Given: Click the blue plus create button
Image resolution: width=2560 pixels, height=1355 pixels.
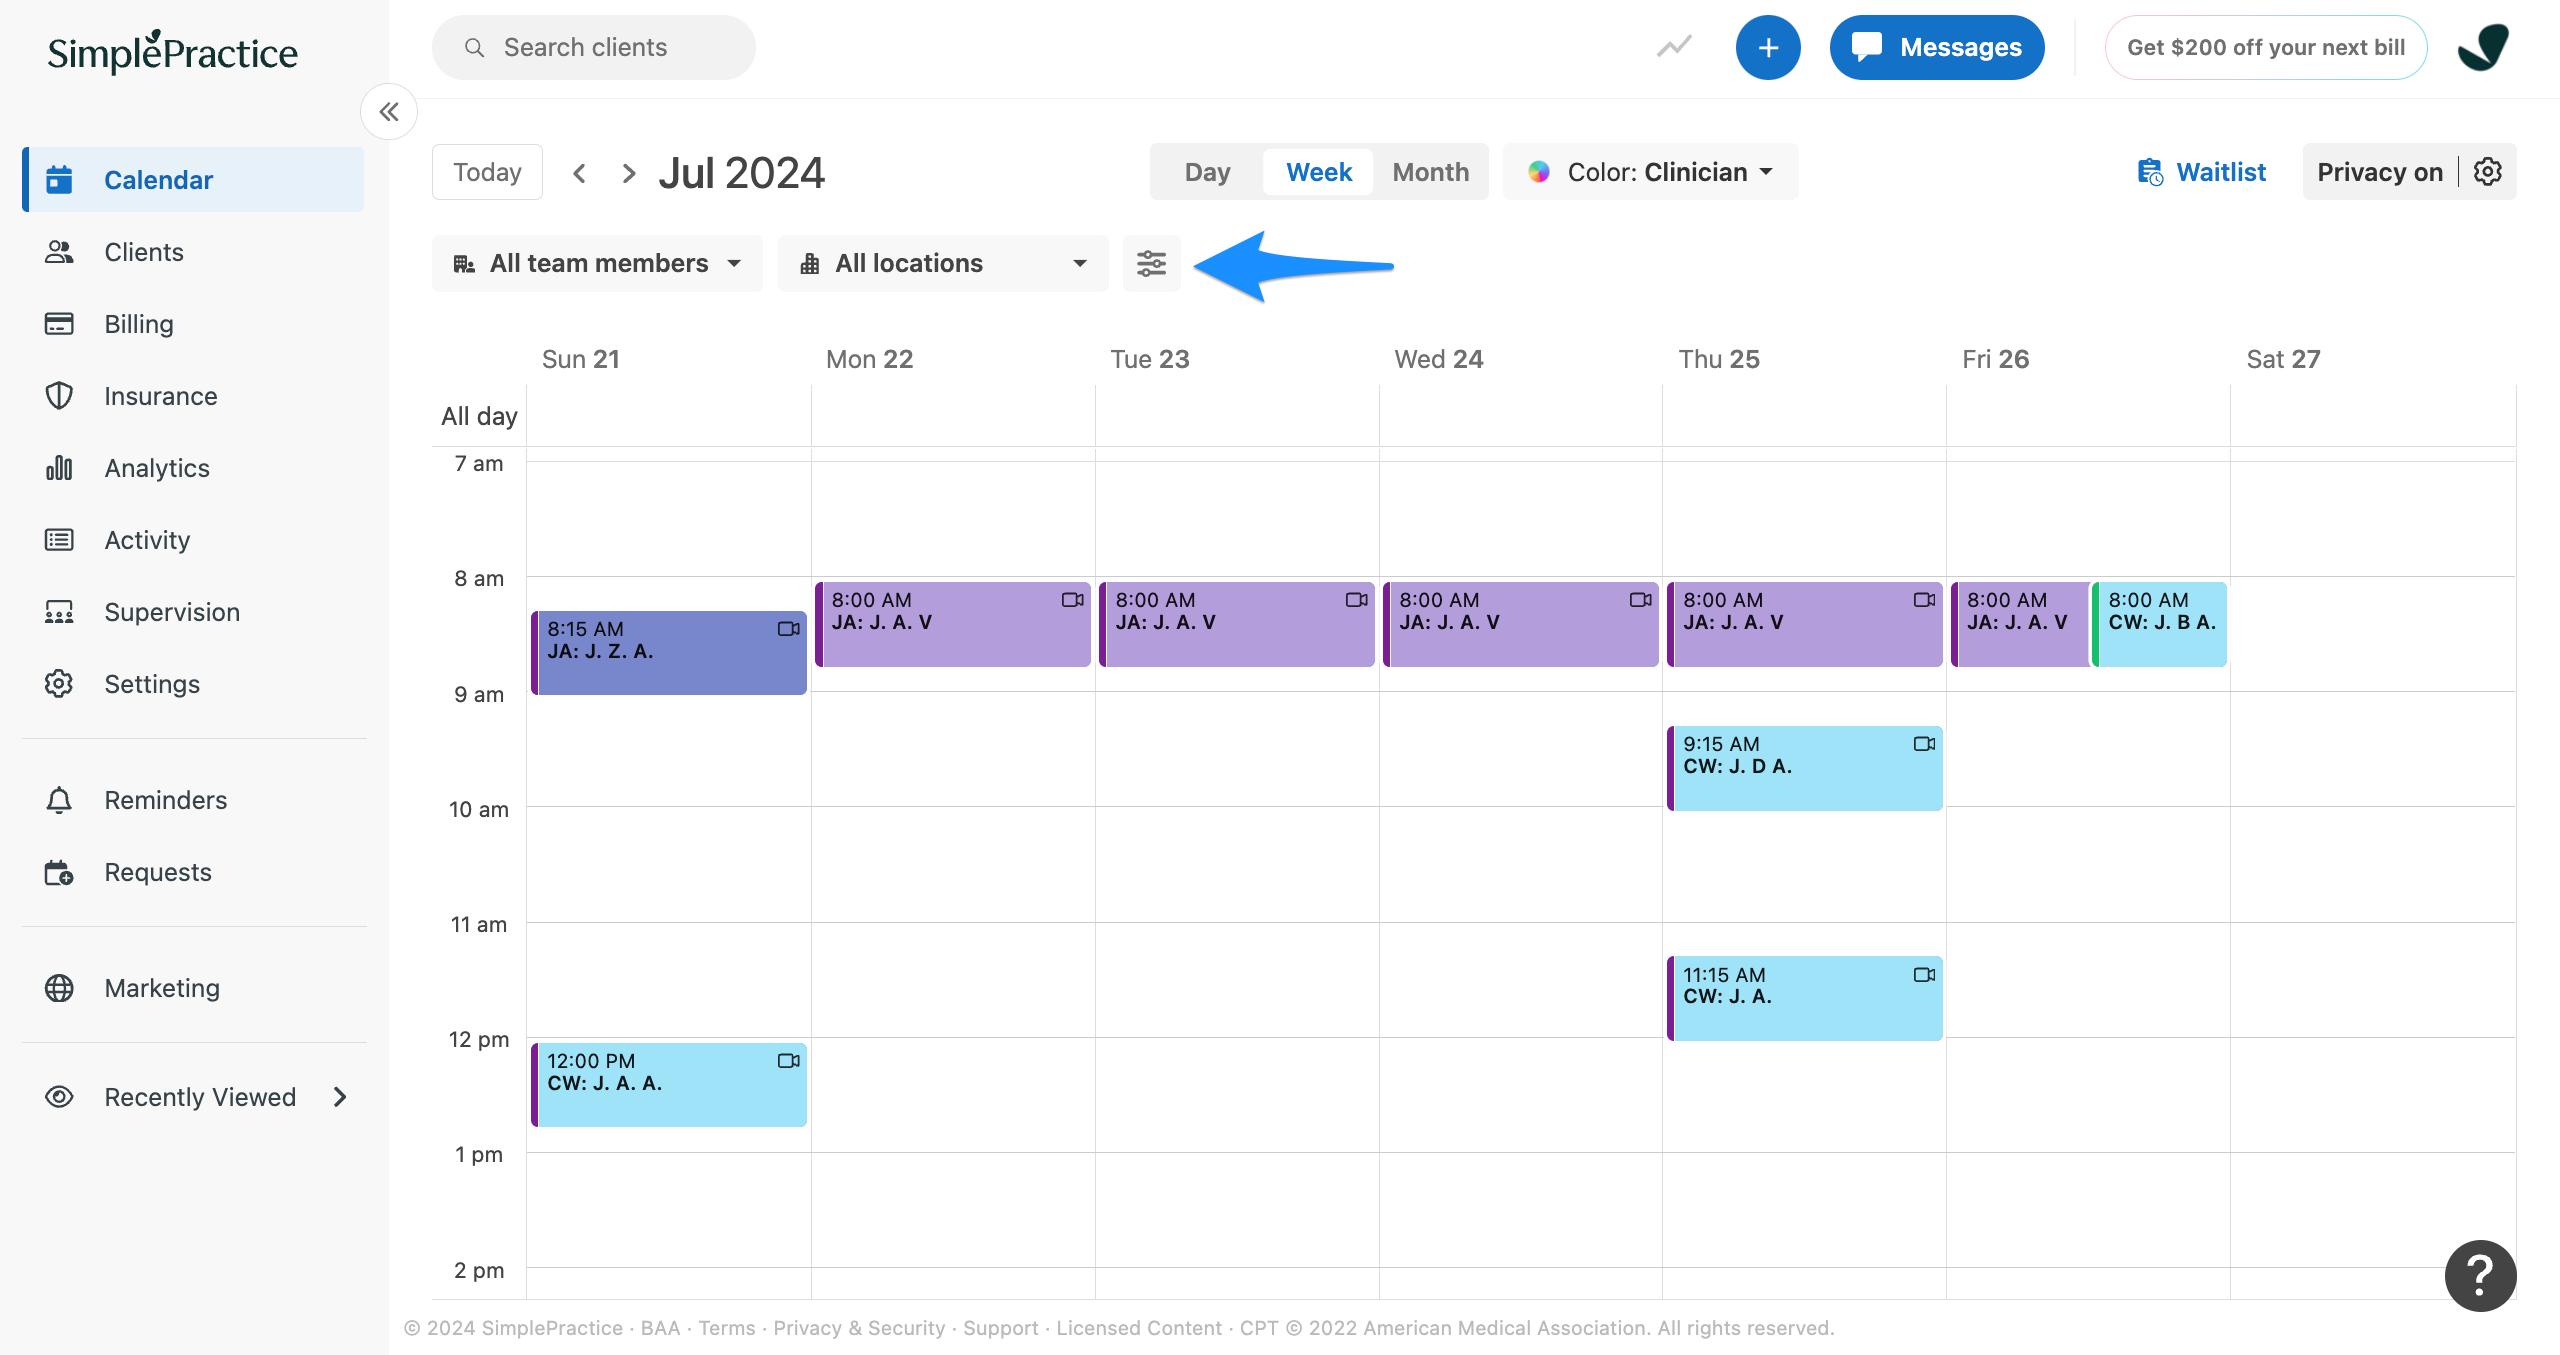Looking at the screenshot, I should click(1768, 47).
